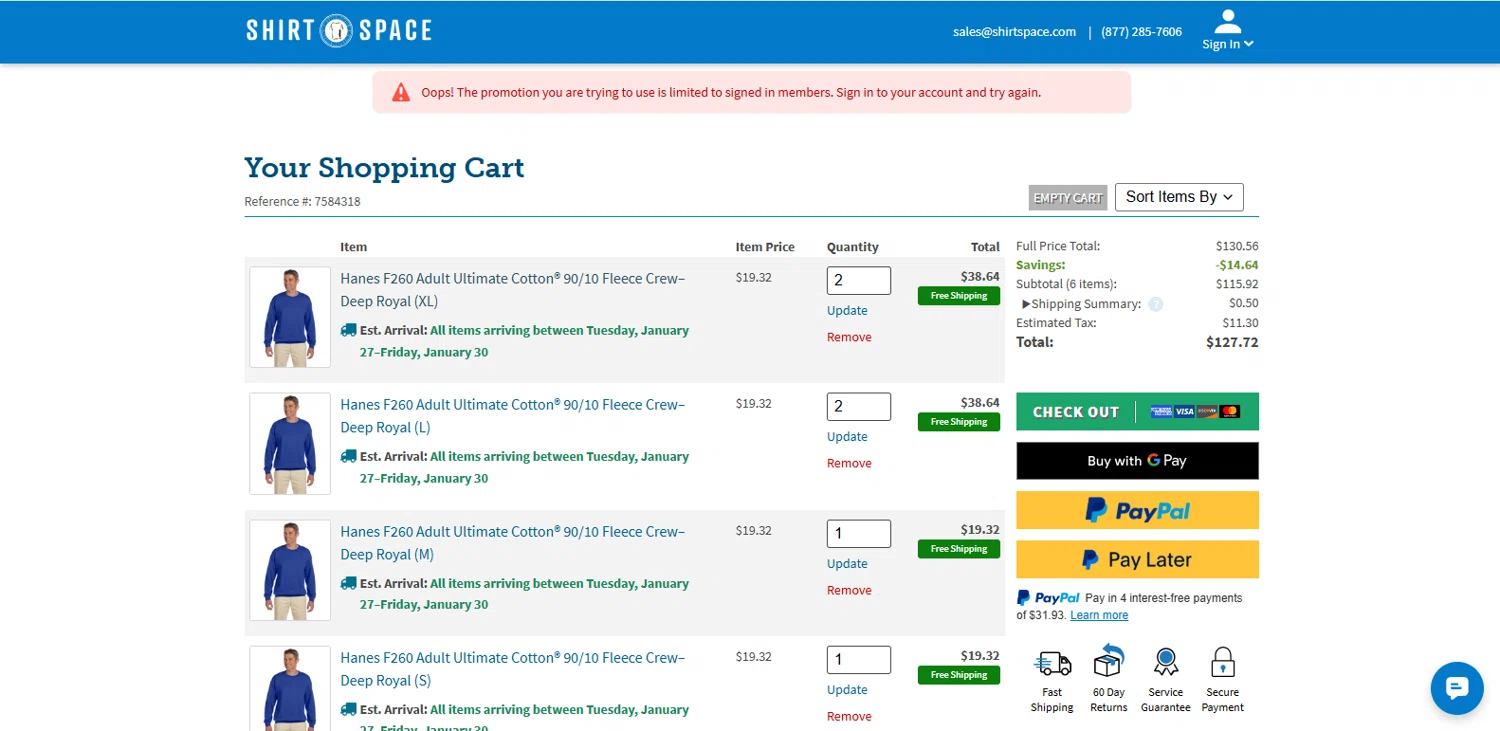Click the Secure Payment lock icon
Viewport: 1500px width, 731px height.
[x=1222, y=661]
